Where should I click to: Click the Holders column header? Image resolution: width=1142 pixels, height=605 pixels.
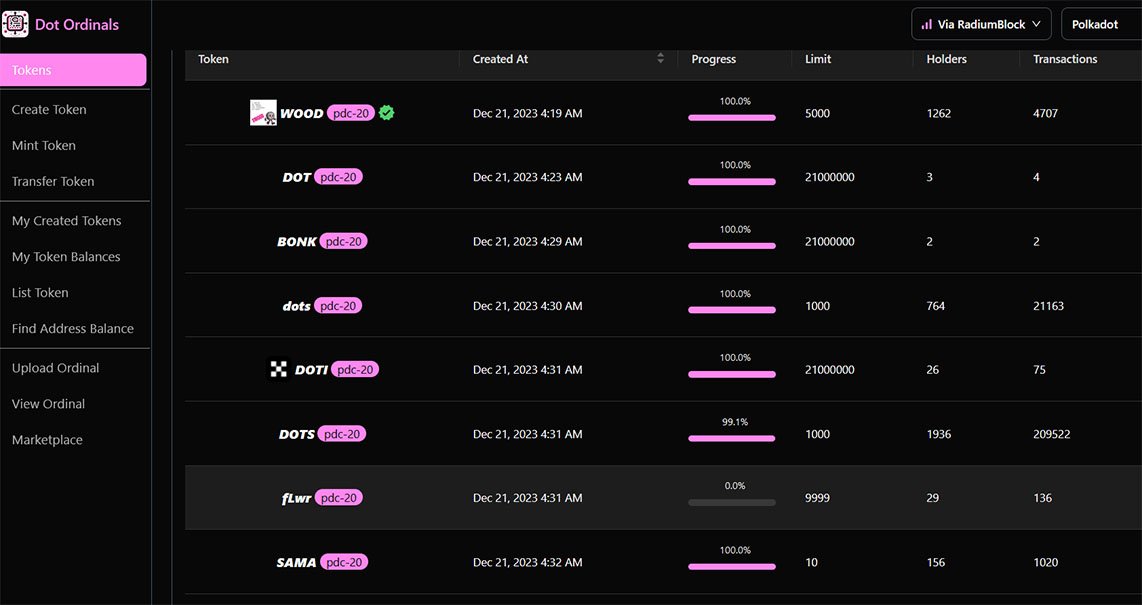pos(946,59)
